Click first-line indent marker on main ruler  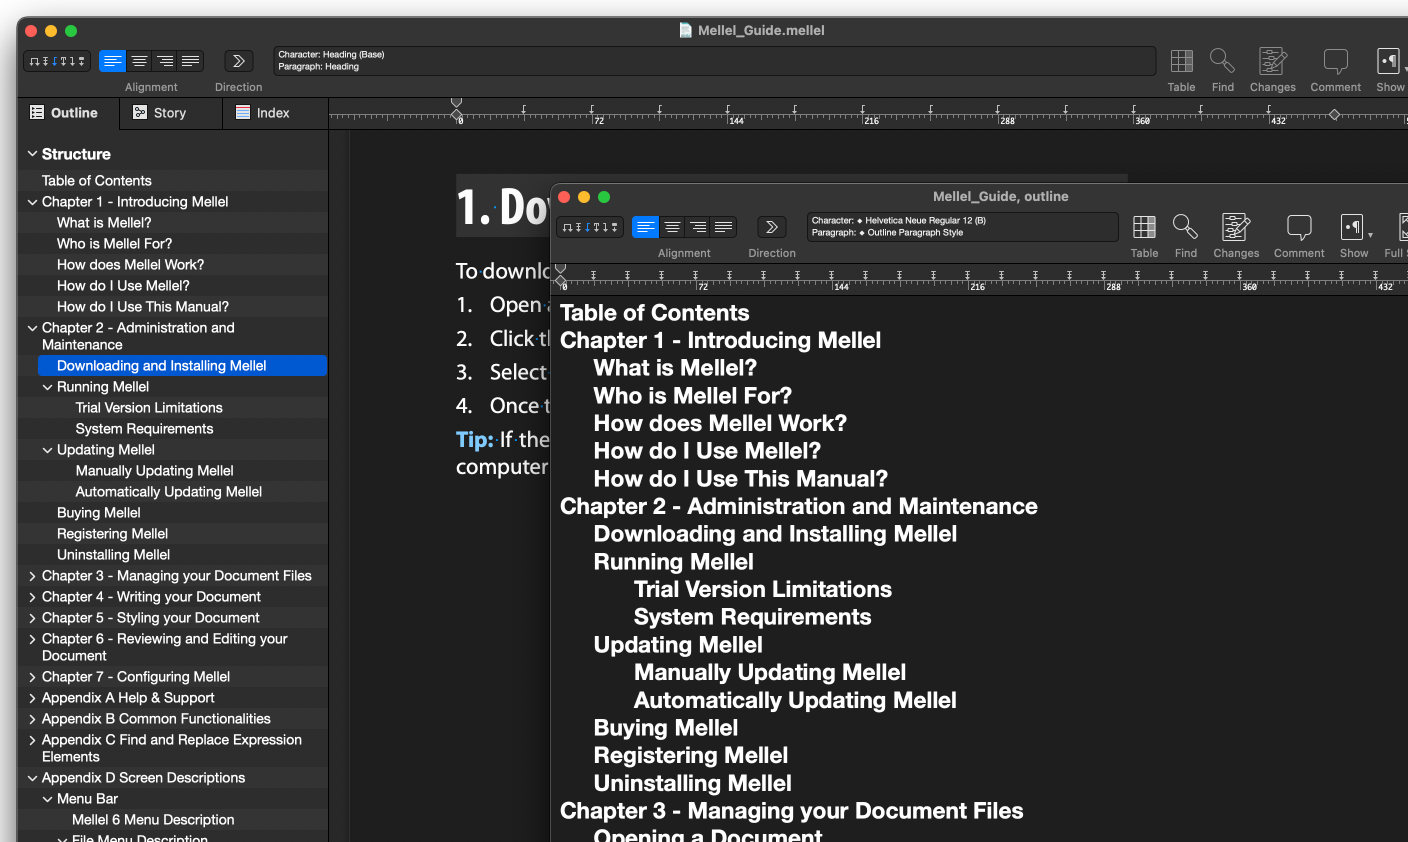tap(457, 103)
